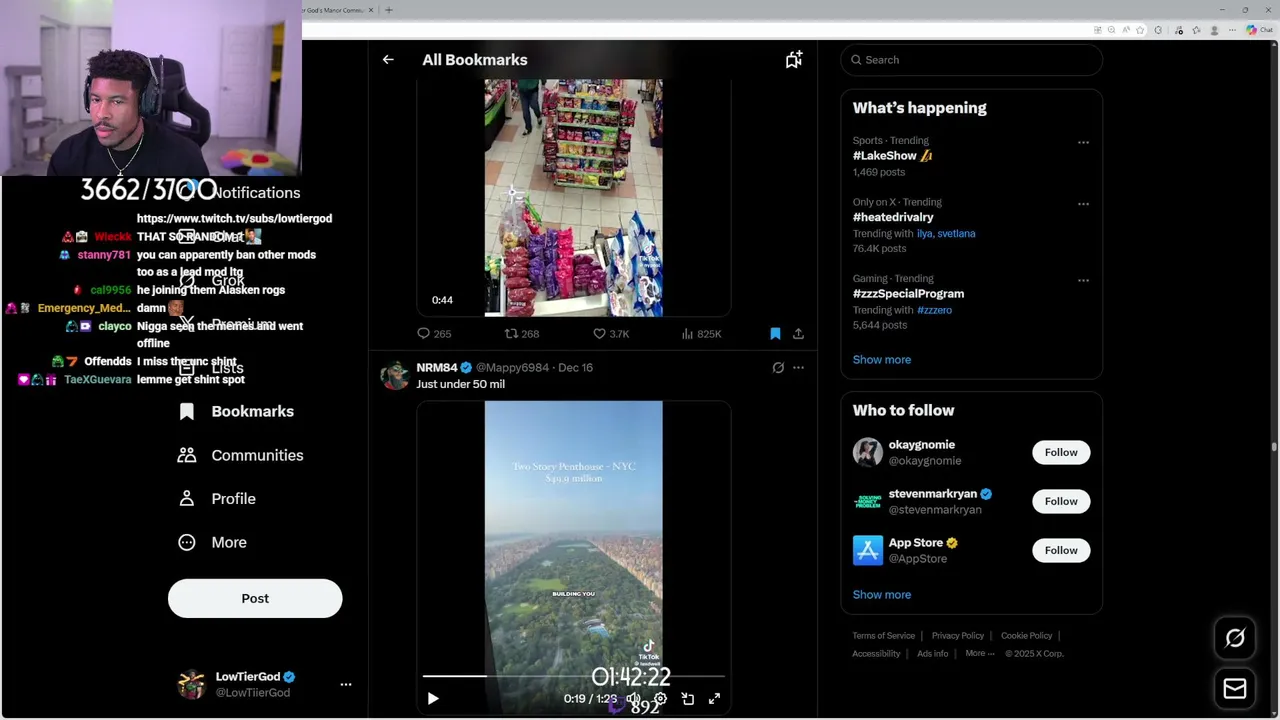This screenshot has width=1280, height=720.
Task: Open the bookmark folders icon in header
Action: (793, 60)
